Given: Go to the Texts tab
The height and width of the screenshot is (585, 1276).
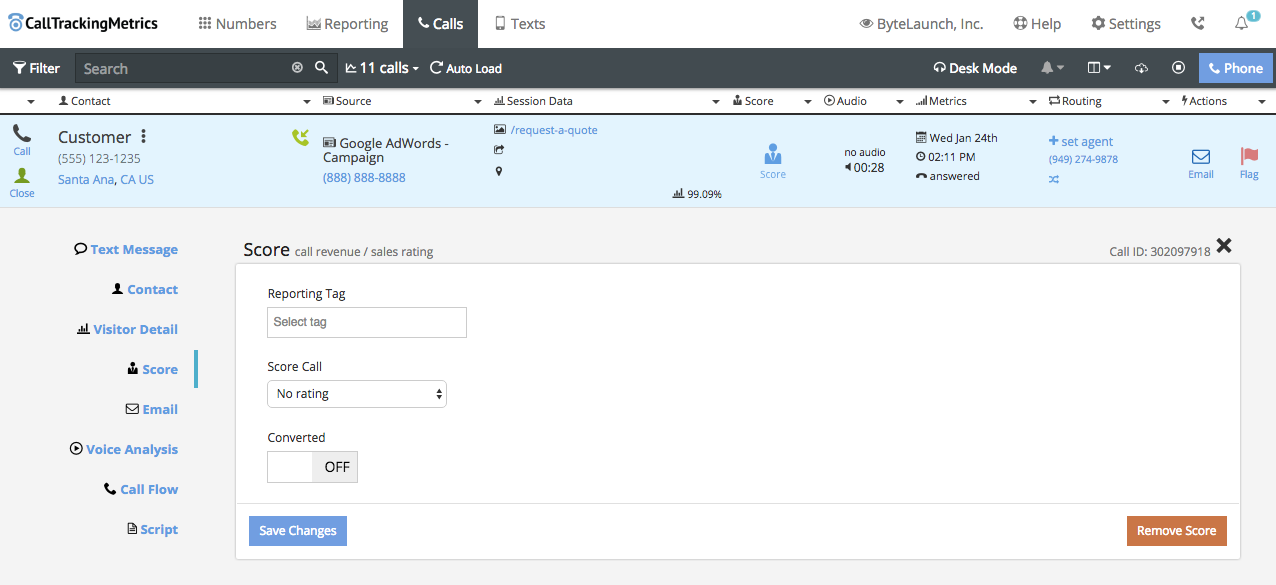Looking at the screenshot, I should pyautogui.click(x=520, y=24).
